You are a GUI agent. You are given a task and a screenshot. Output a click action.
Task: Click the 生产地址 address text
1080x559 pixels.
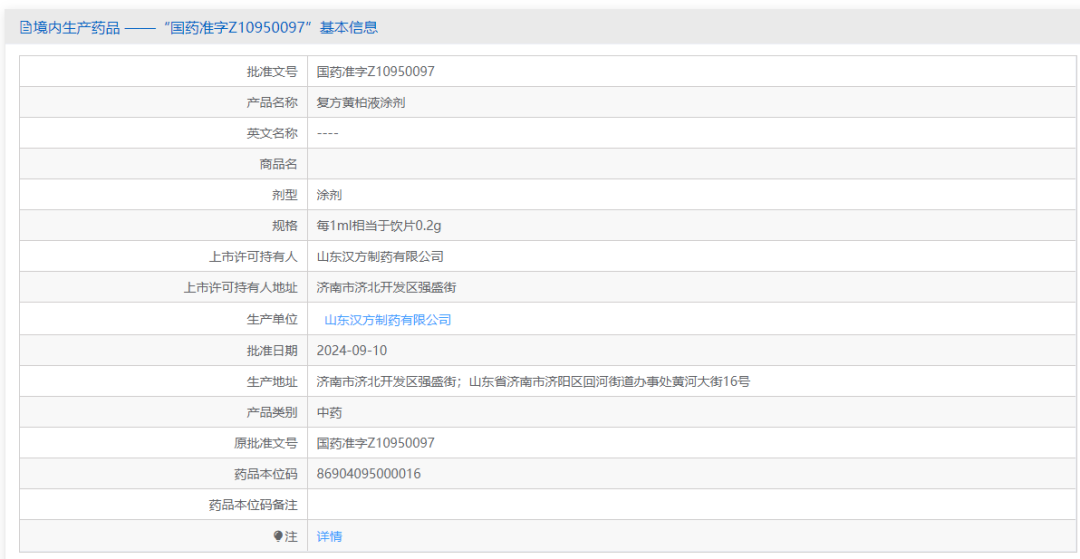532,381
